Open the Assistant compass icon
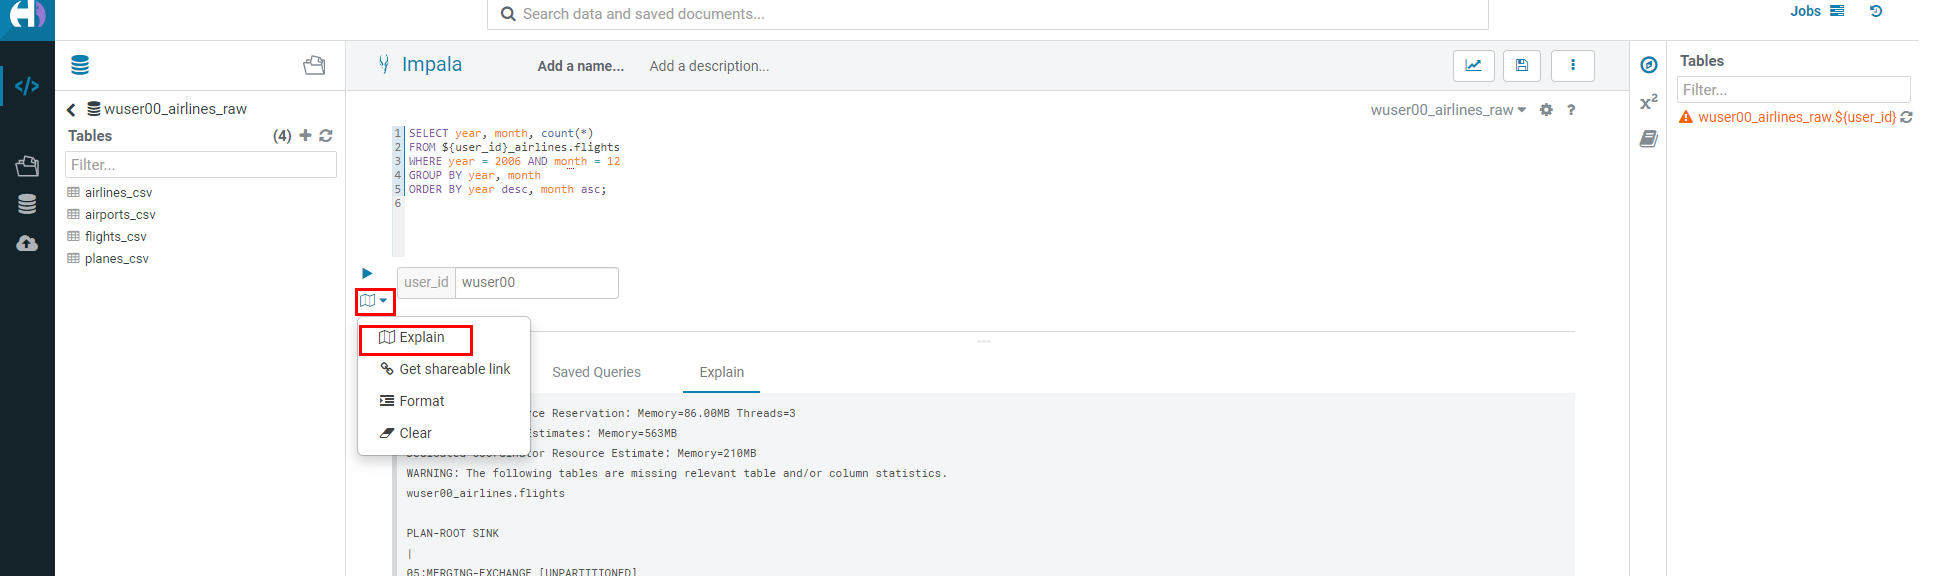Image resolution: width=1938 pixels, height=576 pixels. [x=1649, y=65]
